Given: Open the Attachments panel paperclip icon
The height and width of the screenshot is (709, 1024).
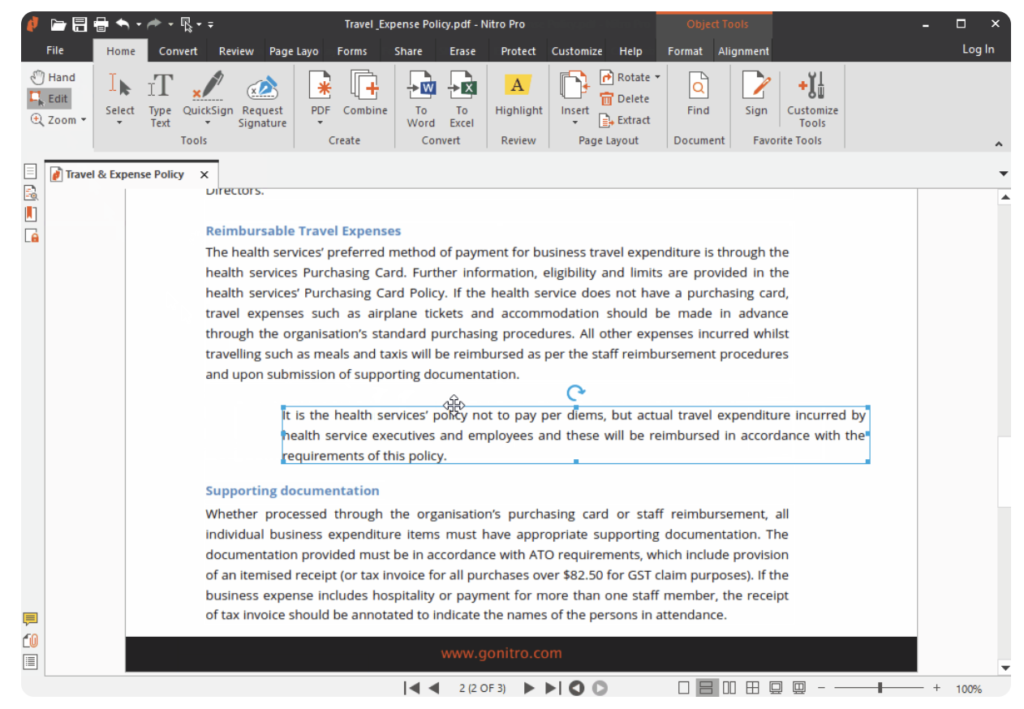Looking at the screenshot, I should pos(30,640).
